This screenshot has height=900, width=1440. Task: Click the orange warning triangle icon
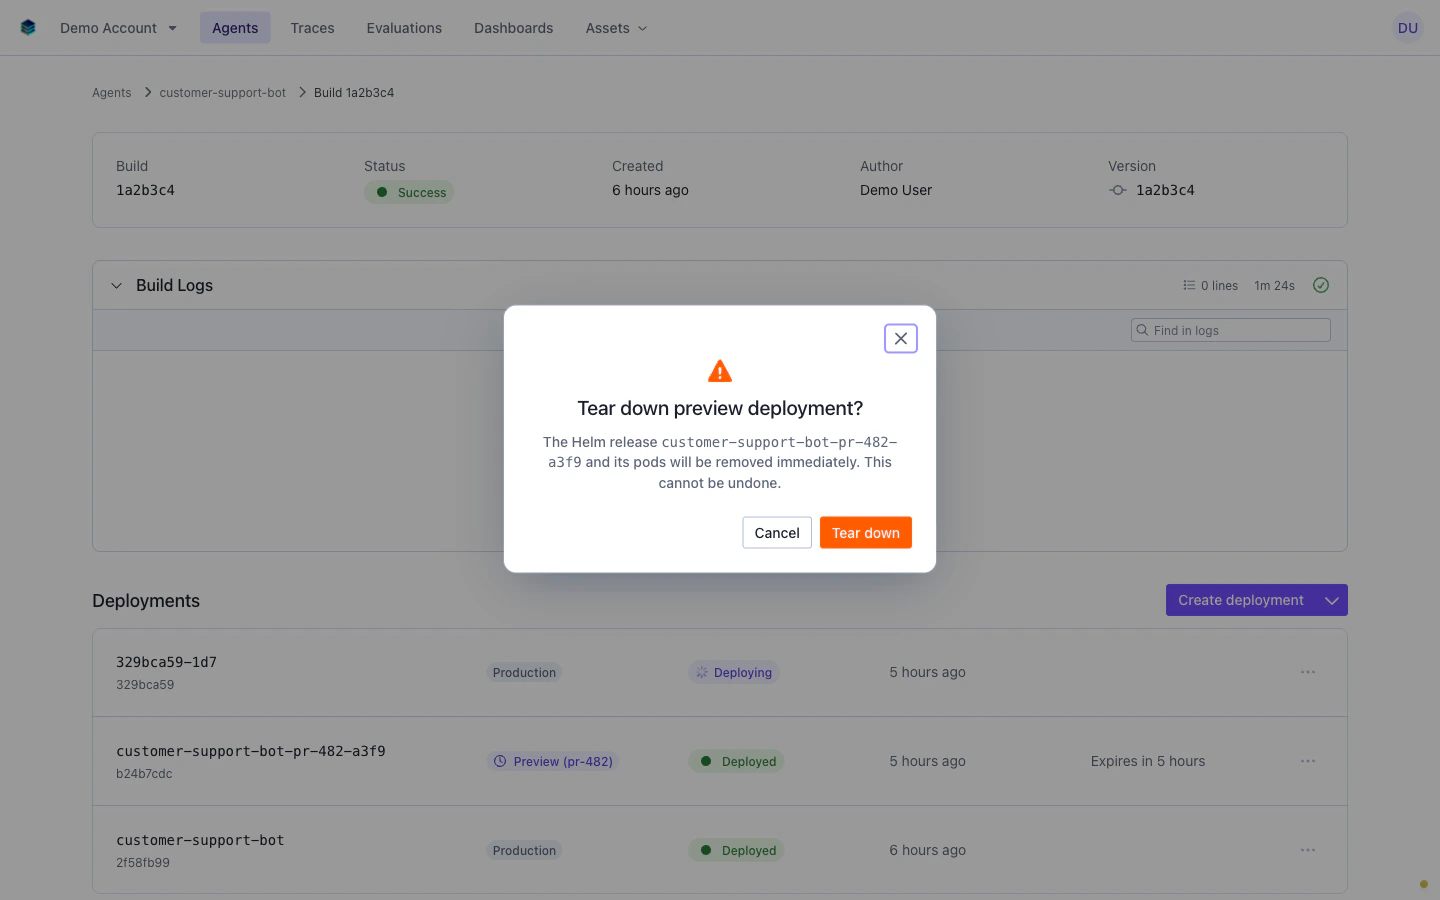[x=720, y=371]
